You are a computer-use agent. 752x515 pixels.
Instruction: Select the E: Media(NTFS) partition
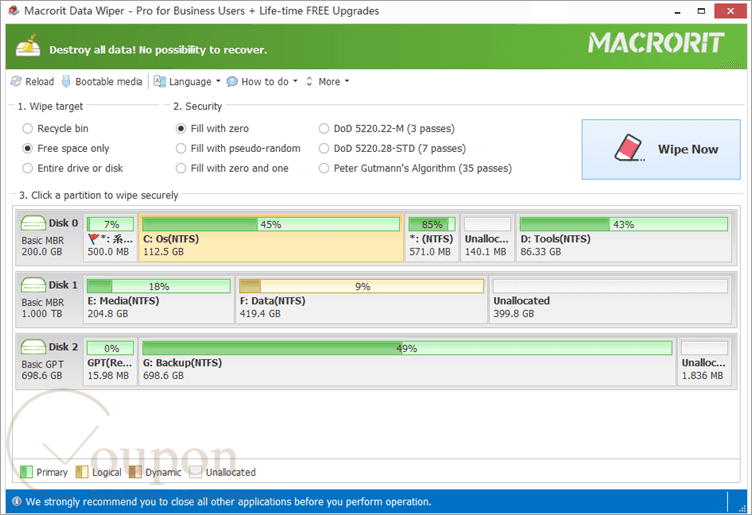coord(159,300)
